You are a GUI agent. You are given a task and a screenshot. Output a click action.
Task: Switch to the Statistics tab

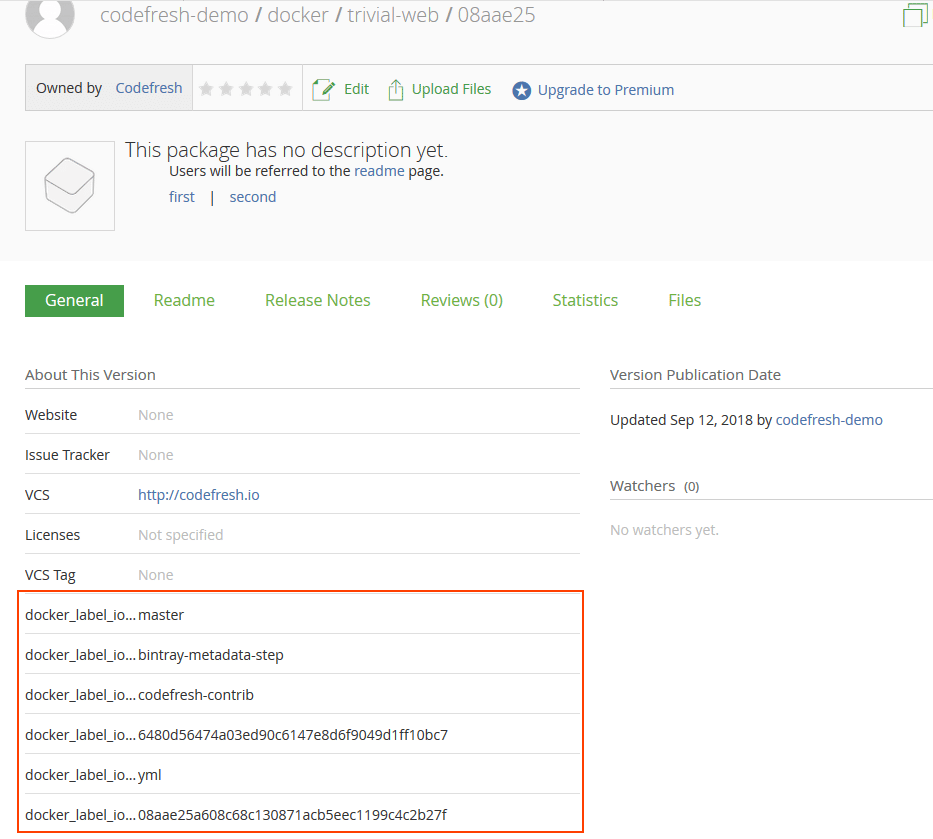coord(585,300)
